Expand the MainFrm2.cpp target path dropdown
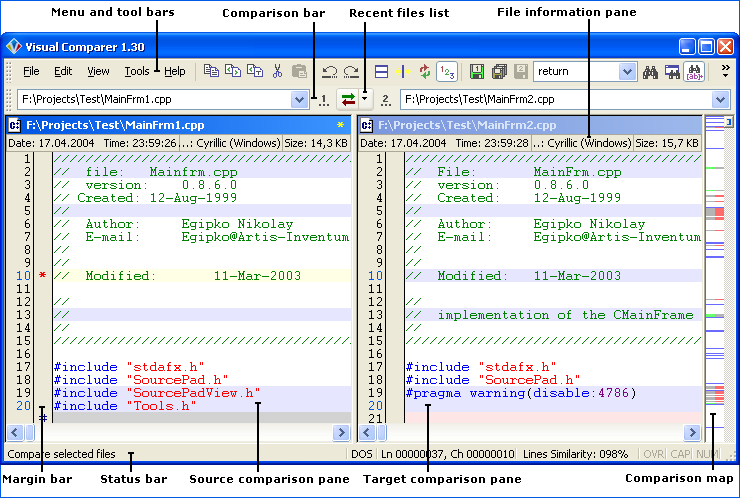Screen dimensions: 740x498 (x=721, y=99)
